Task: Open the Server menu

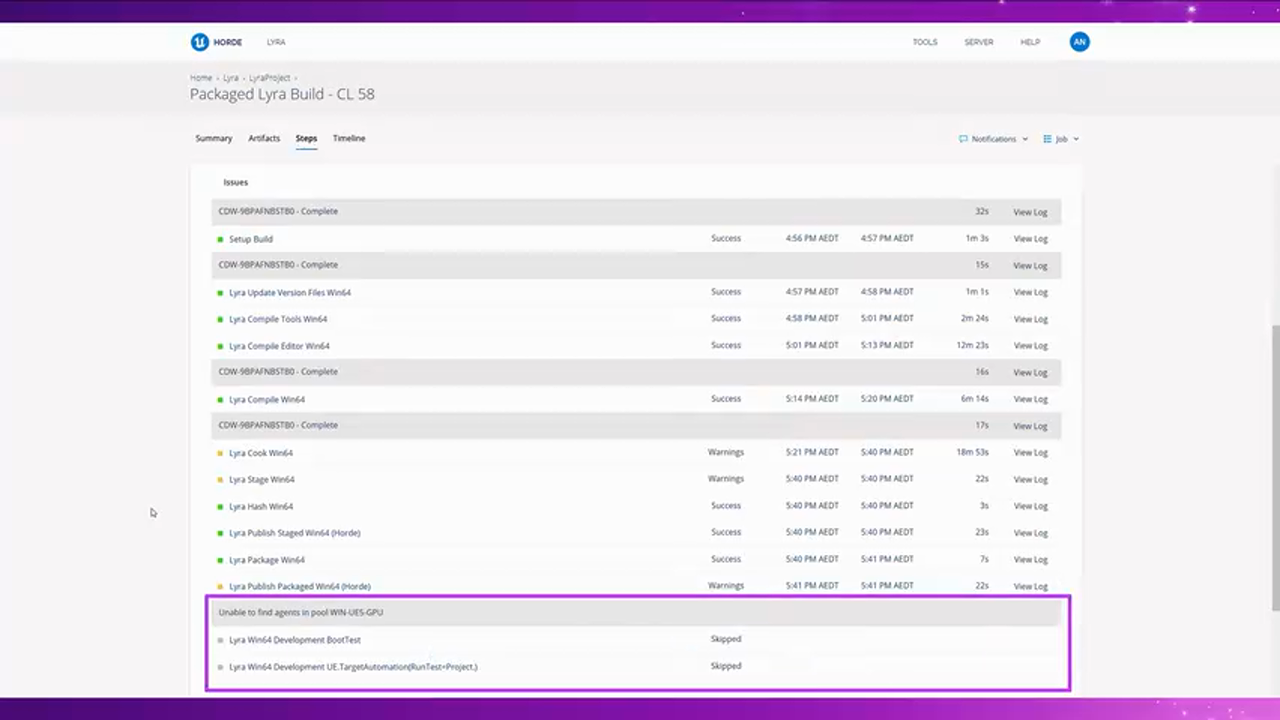Action: click(x=978, y=42)
